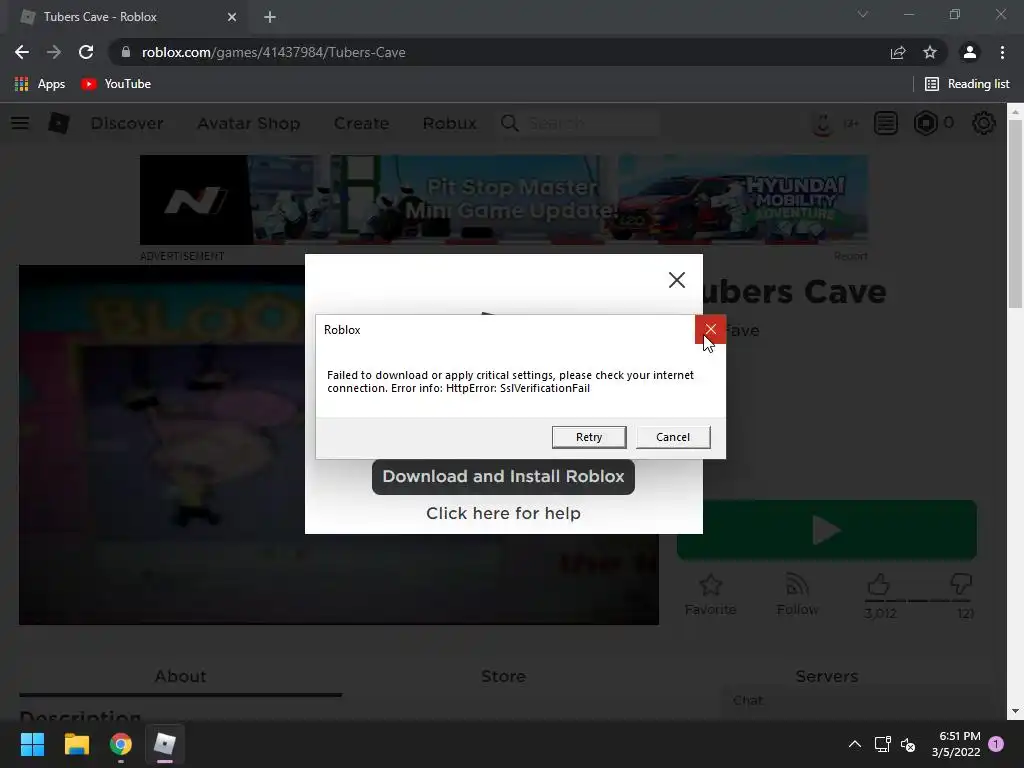
Task: Show hidden system tray icons
Action: (854, 744)
